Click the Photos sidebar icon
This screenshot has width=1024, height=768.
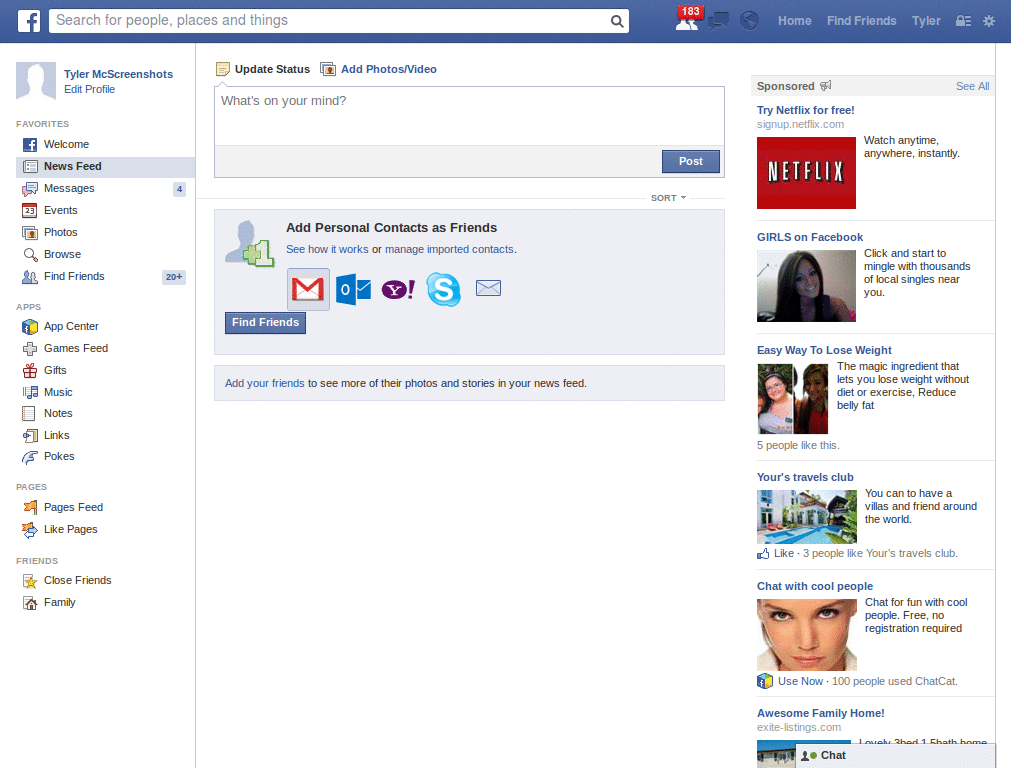point(30,232)
